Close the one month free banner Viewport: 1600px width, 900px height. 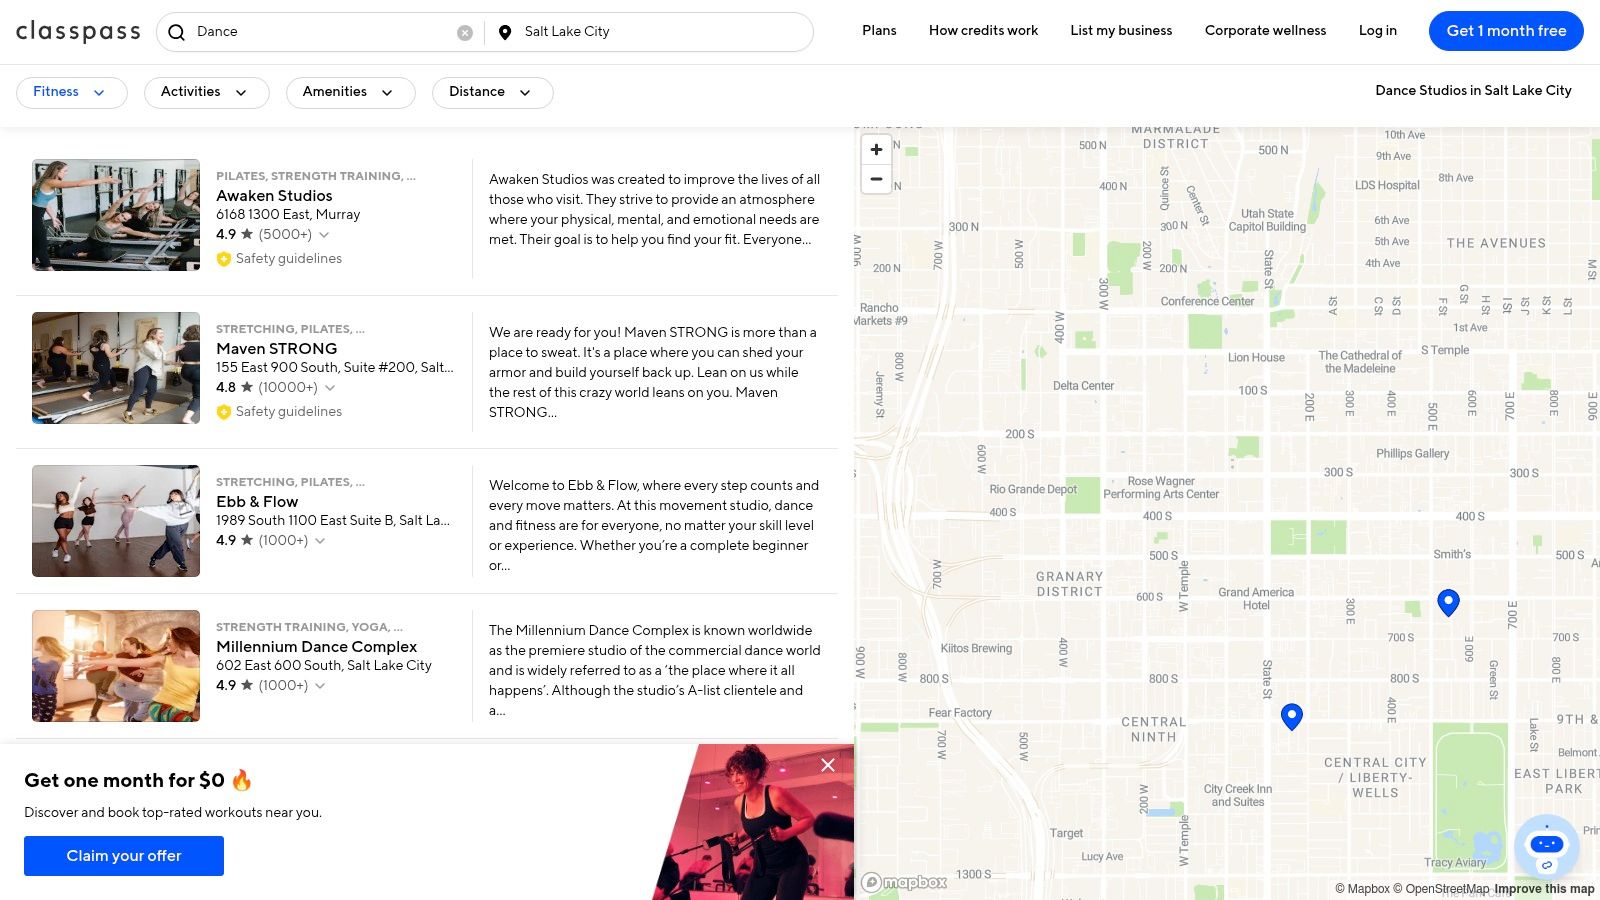[828, 765]
